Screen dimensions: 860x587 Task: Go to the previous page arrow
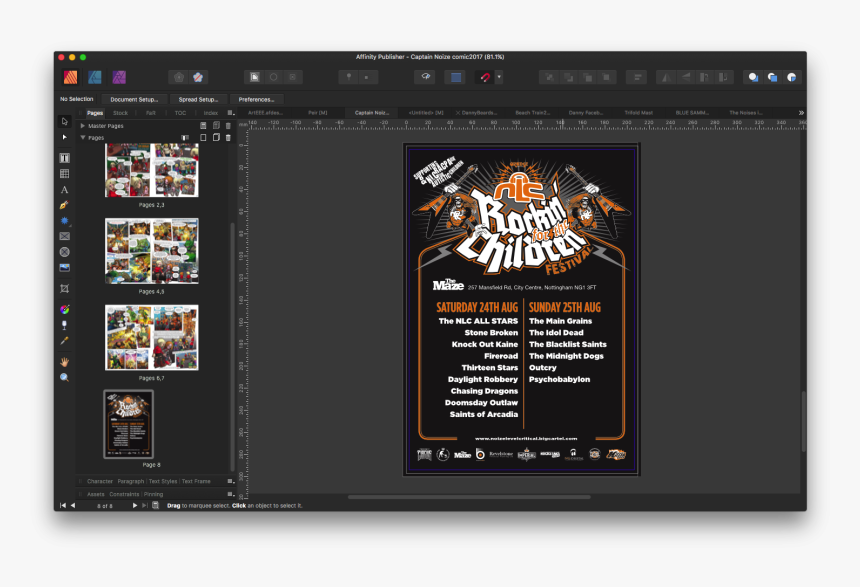(x=73, y=505)
